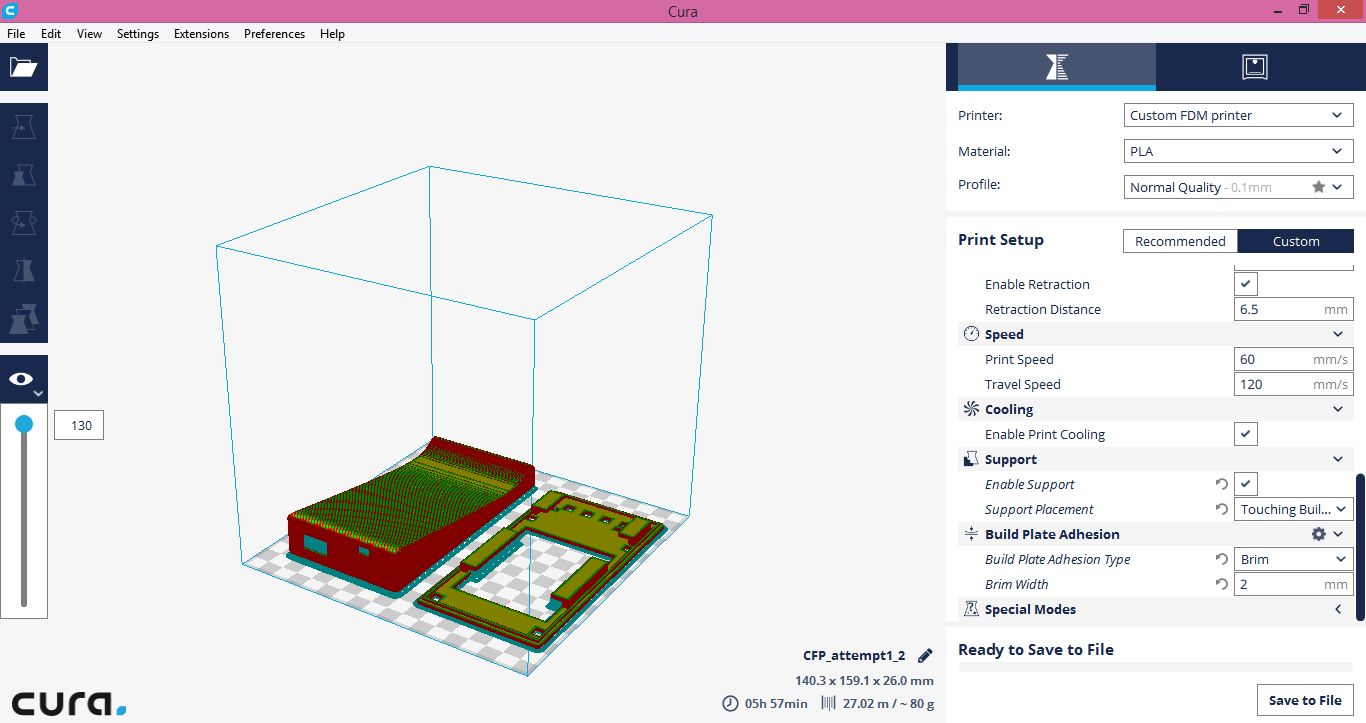Toggle the Enable Print Cooling checkbox
Viewport: 1366px width, 723px height.
[x=1245, y=434]
